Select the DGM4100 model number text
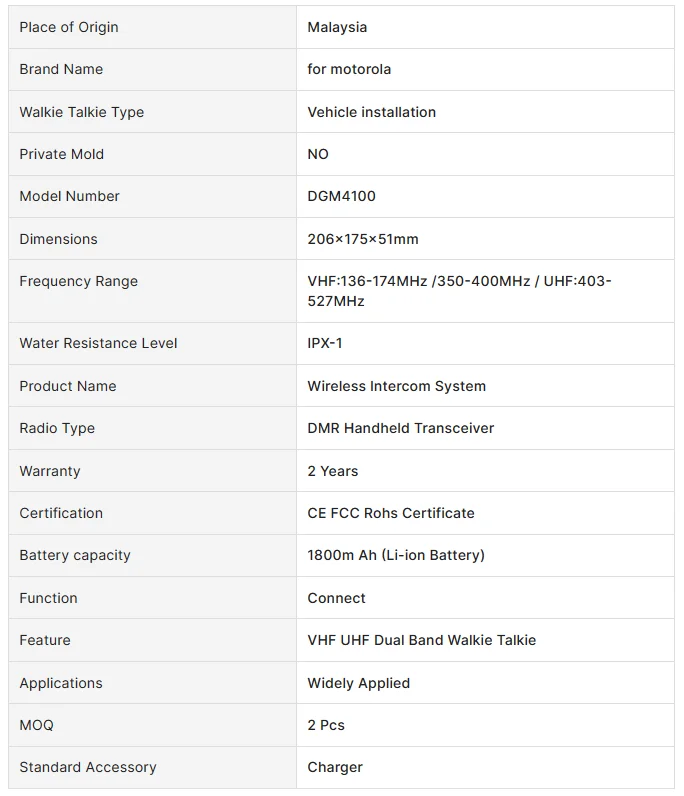 point(341,196)
